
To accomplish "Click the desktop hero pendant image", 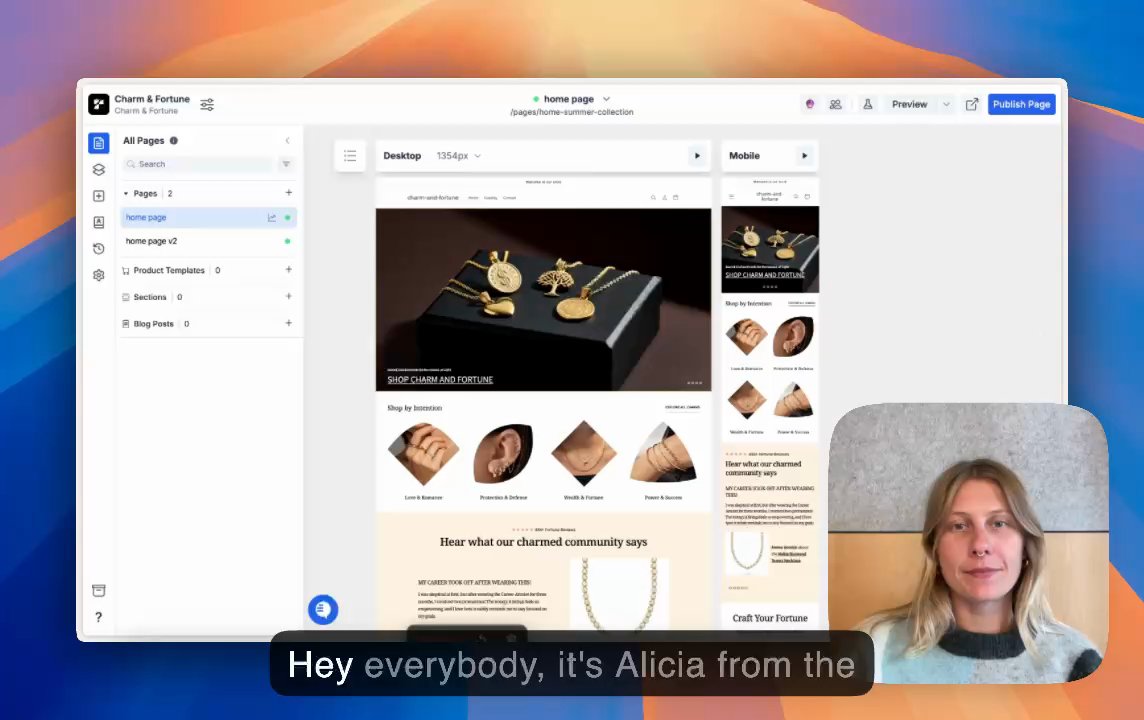I will 544,299.
